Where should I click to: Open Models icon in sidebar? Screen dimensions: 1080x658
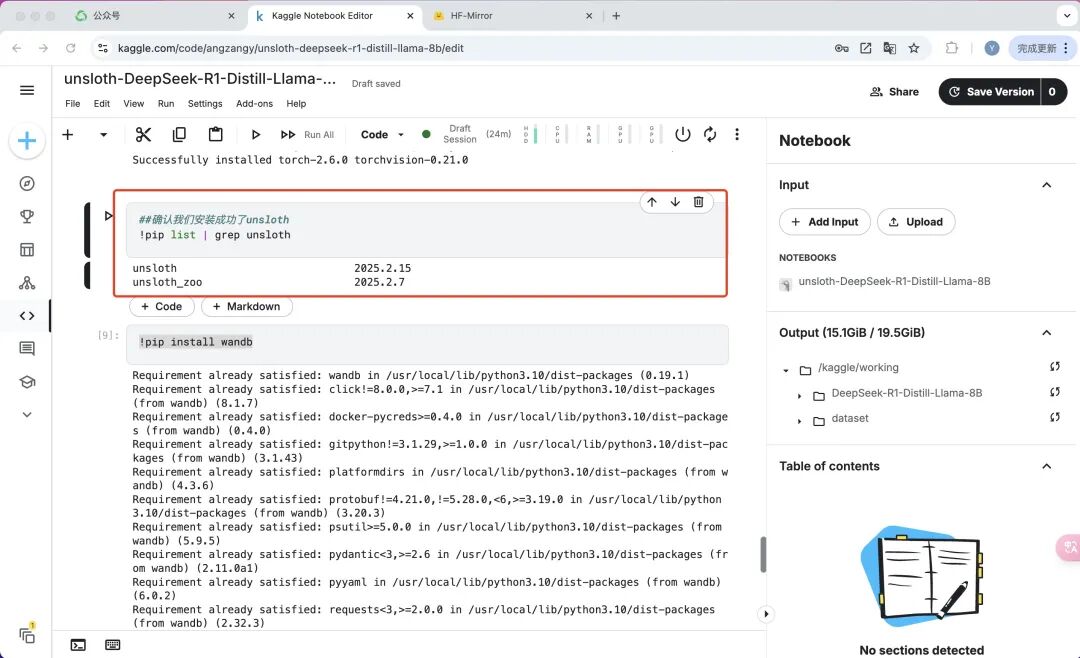pos(27,282)
